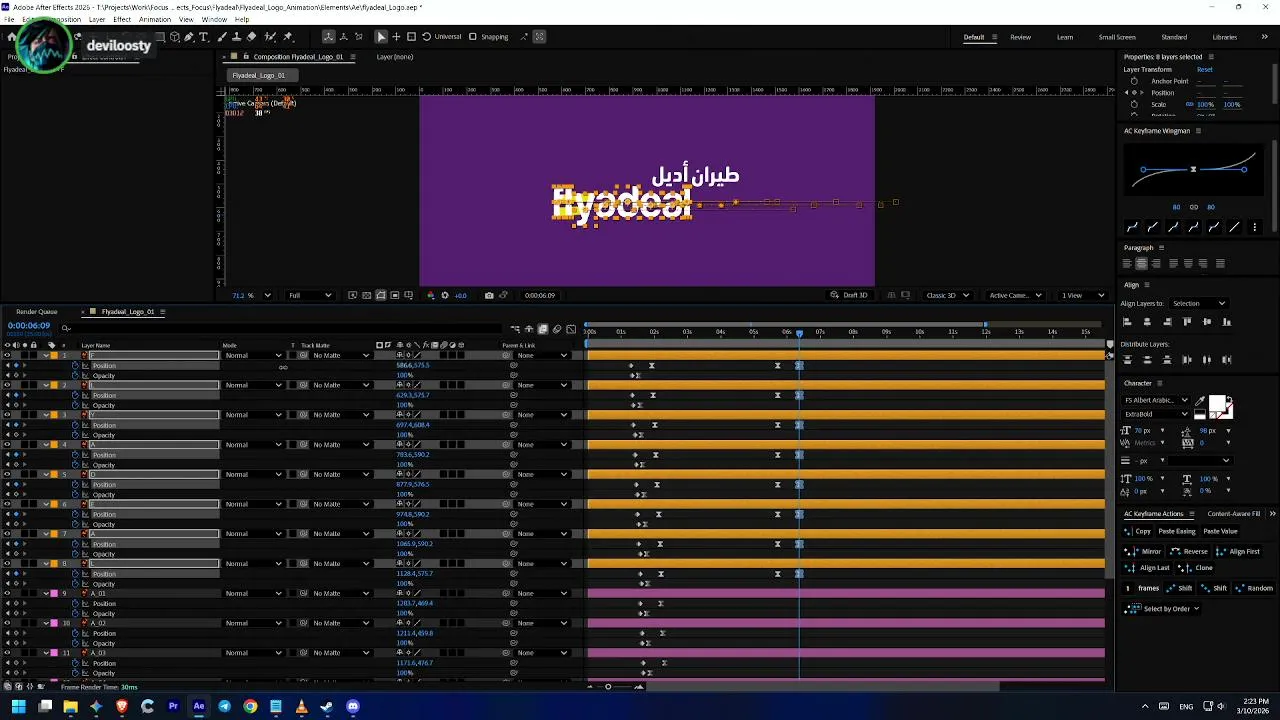Click the black and white swatch reset
This screenshot has width=1280, height=720.
point(1200,414)
